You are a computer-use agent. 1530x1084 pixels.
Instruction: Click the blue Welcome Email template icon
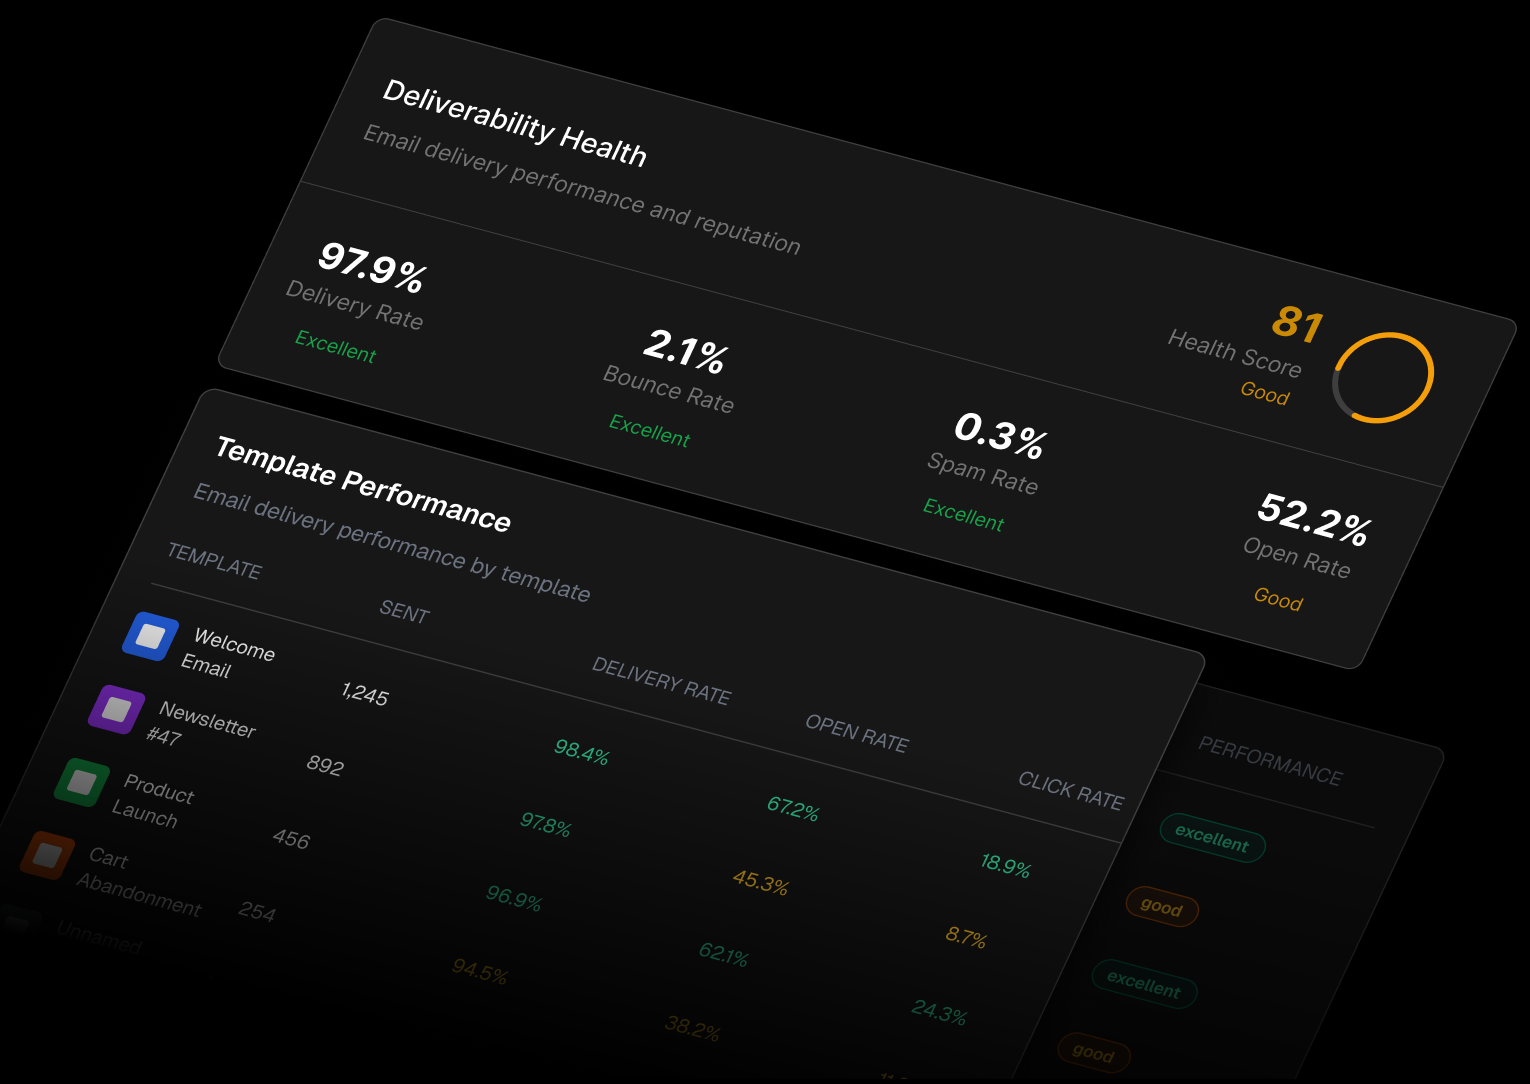[x=150, y=636]
